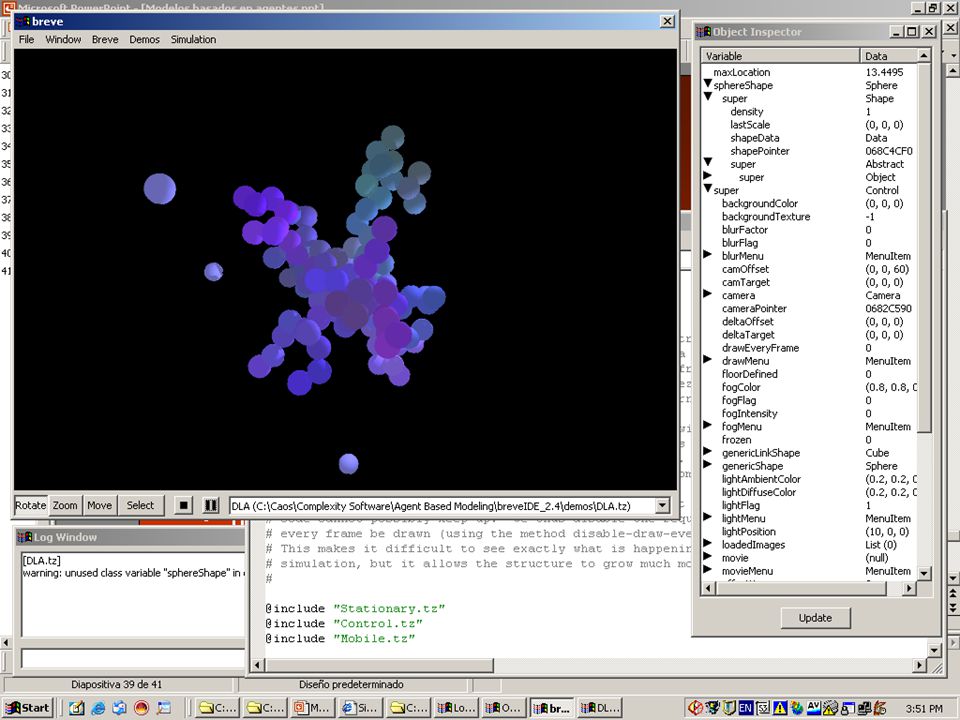Viewport: 960px width, 720px height.
Task: Open the PowerPoint 'M...' taskbar button
Action: (314, 708)
